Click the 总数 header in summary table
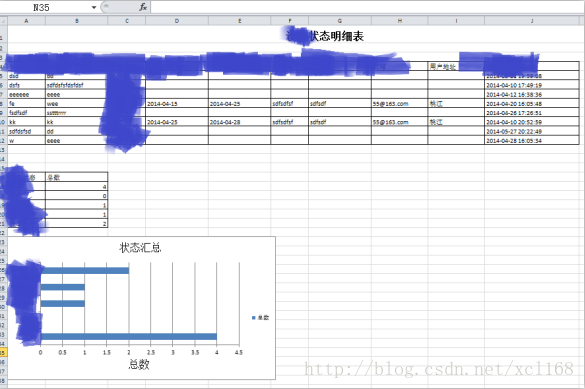585x389 pixels. click(76, 177)
